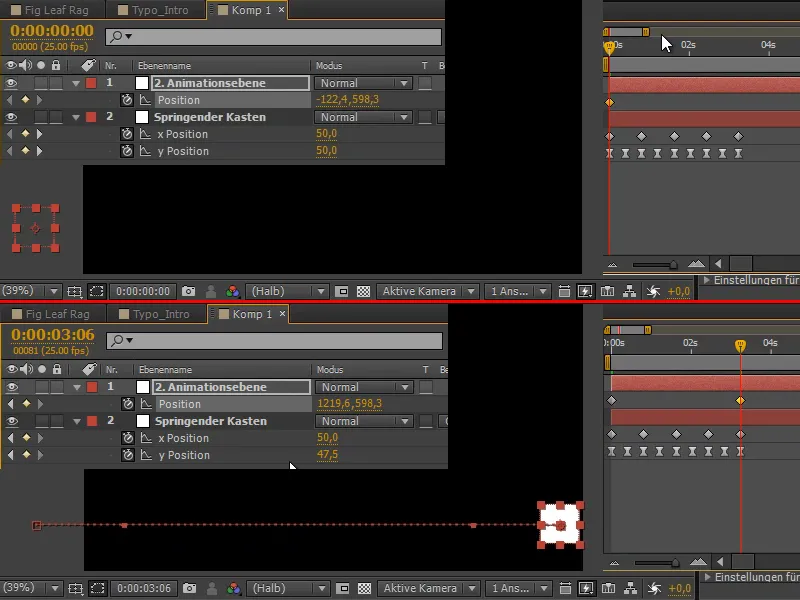Viewport: 800px width, 600px height.
Task: Click search field beside 0:00:03:06 timecode
Action: [274, 341]
